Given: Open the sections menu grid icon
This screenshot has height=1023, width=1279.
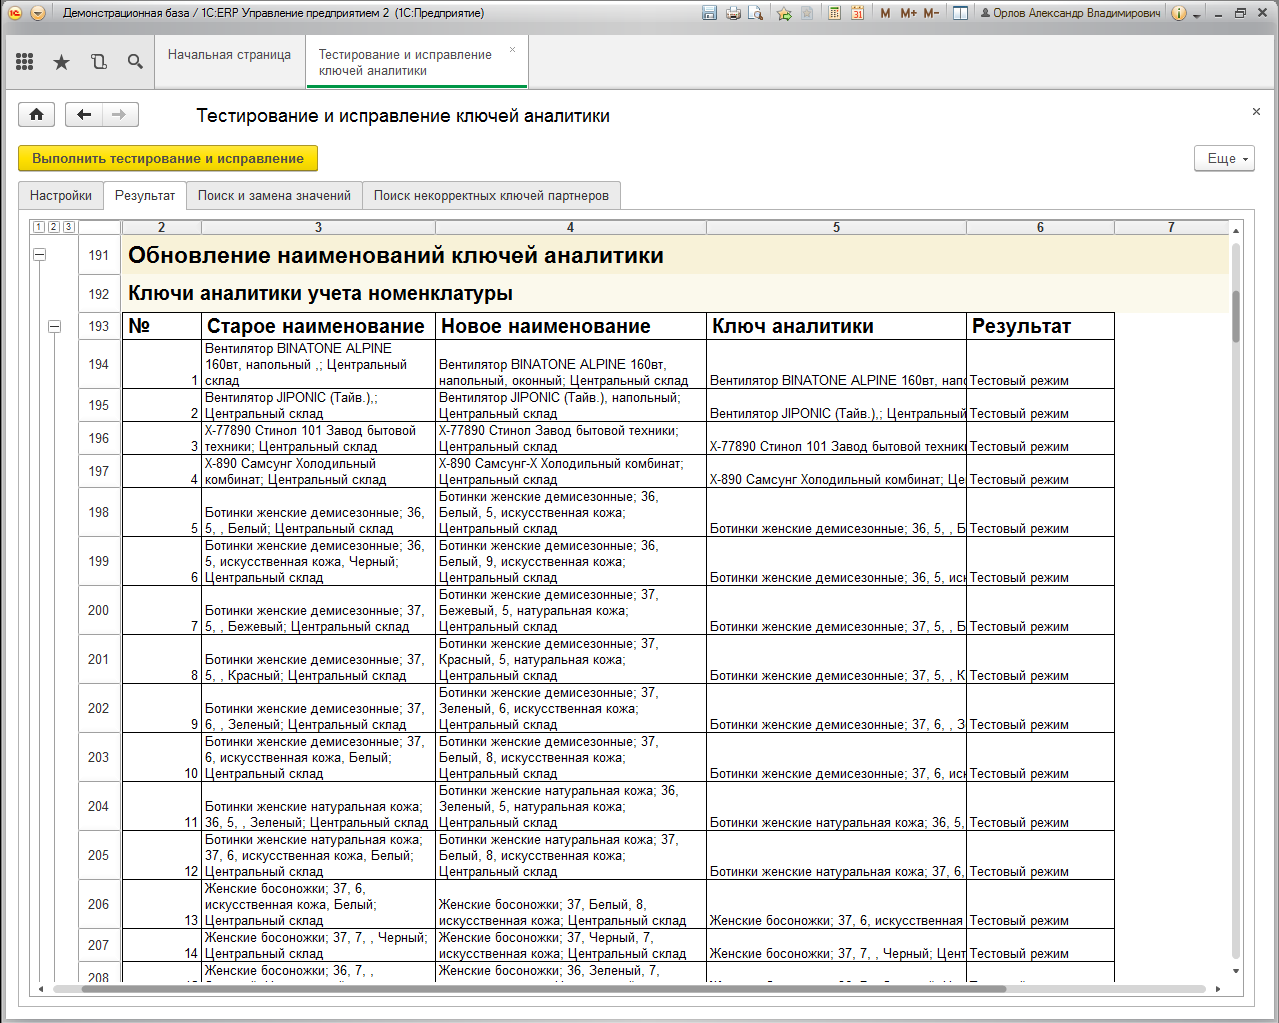Looking at the screenshot, I should pos(25,62).
